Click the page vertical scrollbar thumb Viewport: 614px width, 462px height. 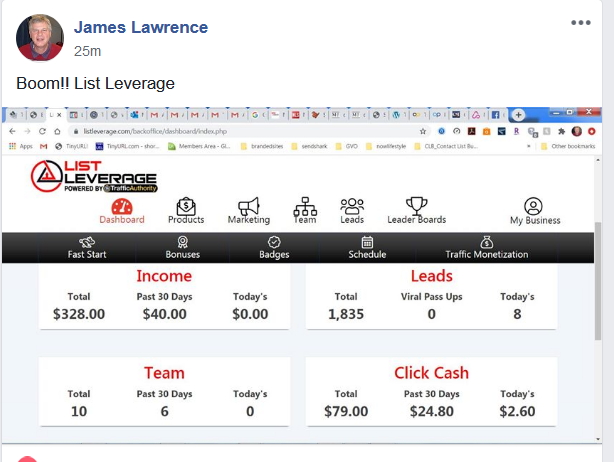point(598,281)
